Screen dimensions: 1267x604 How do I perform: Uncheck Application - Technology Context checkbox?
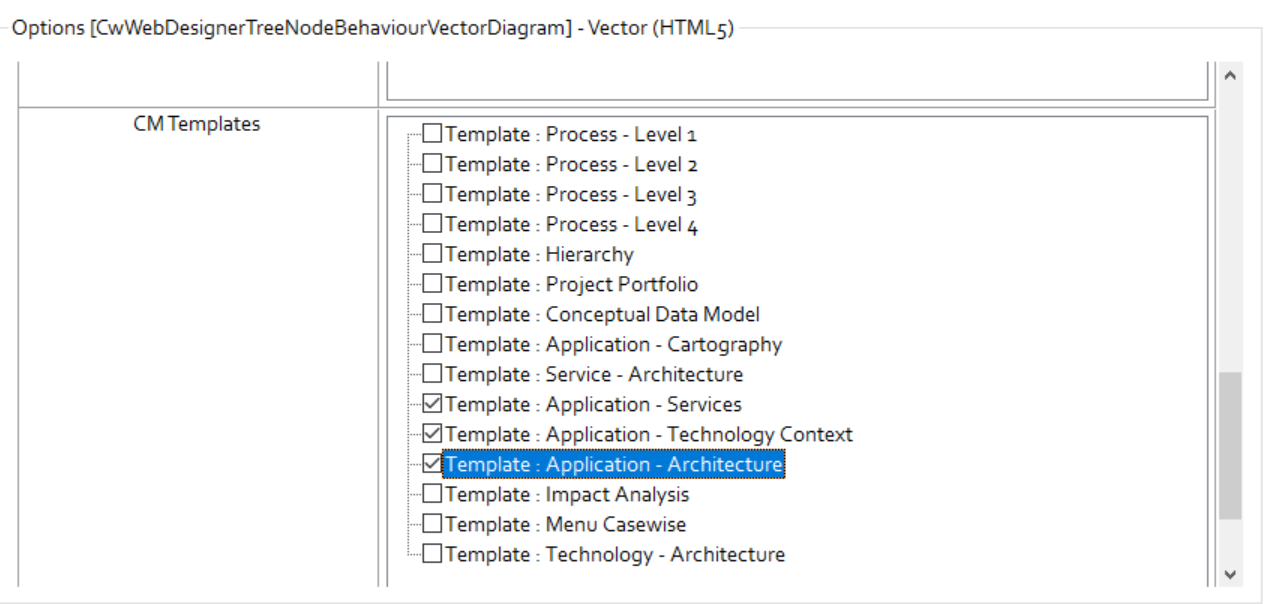tap(432, 434)
